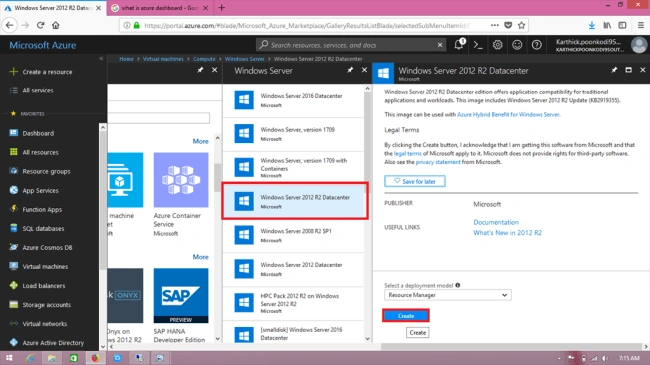Open Azure notifications bell icon

(459, 44)
